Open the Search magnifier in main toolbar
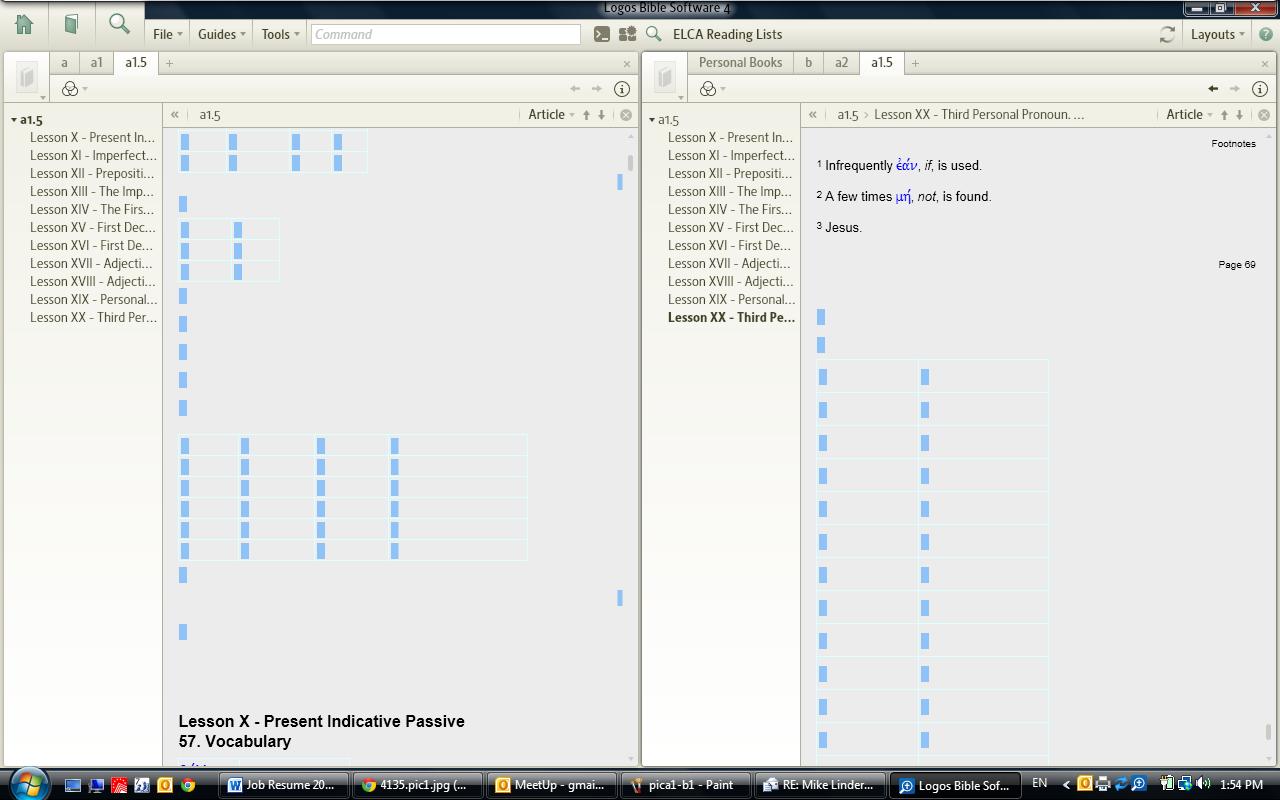Viewport: 1280px width, 800px height. (119, 24)
